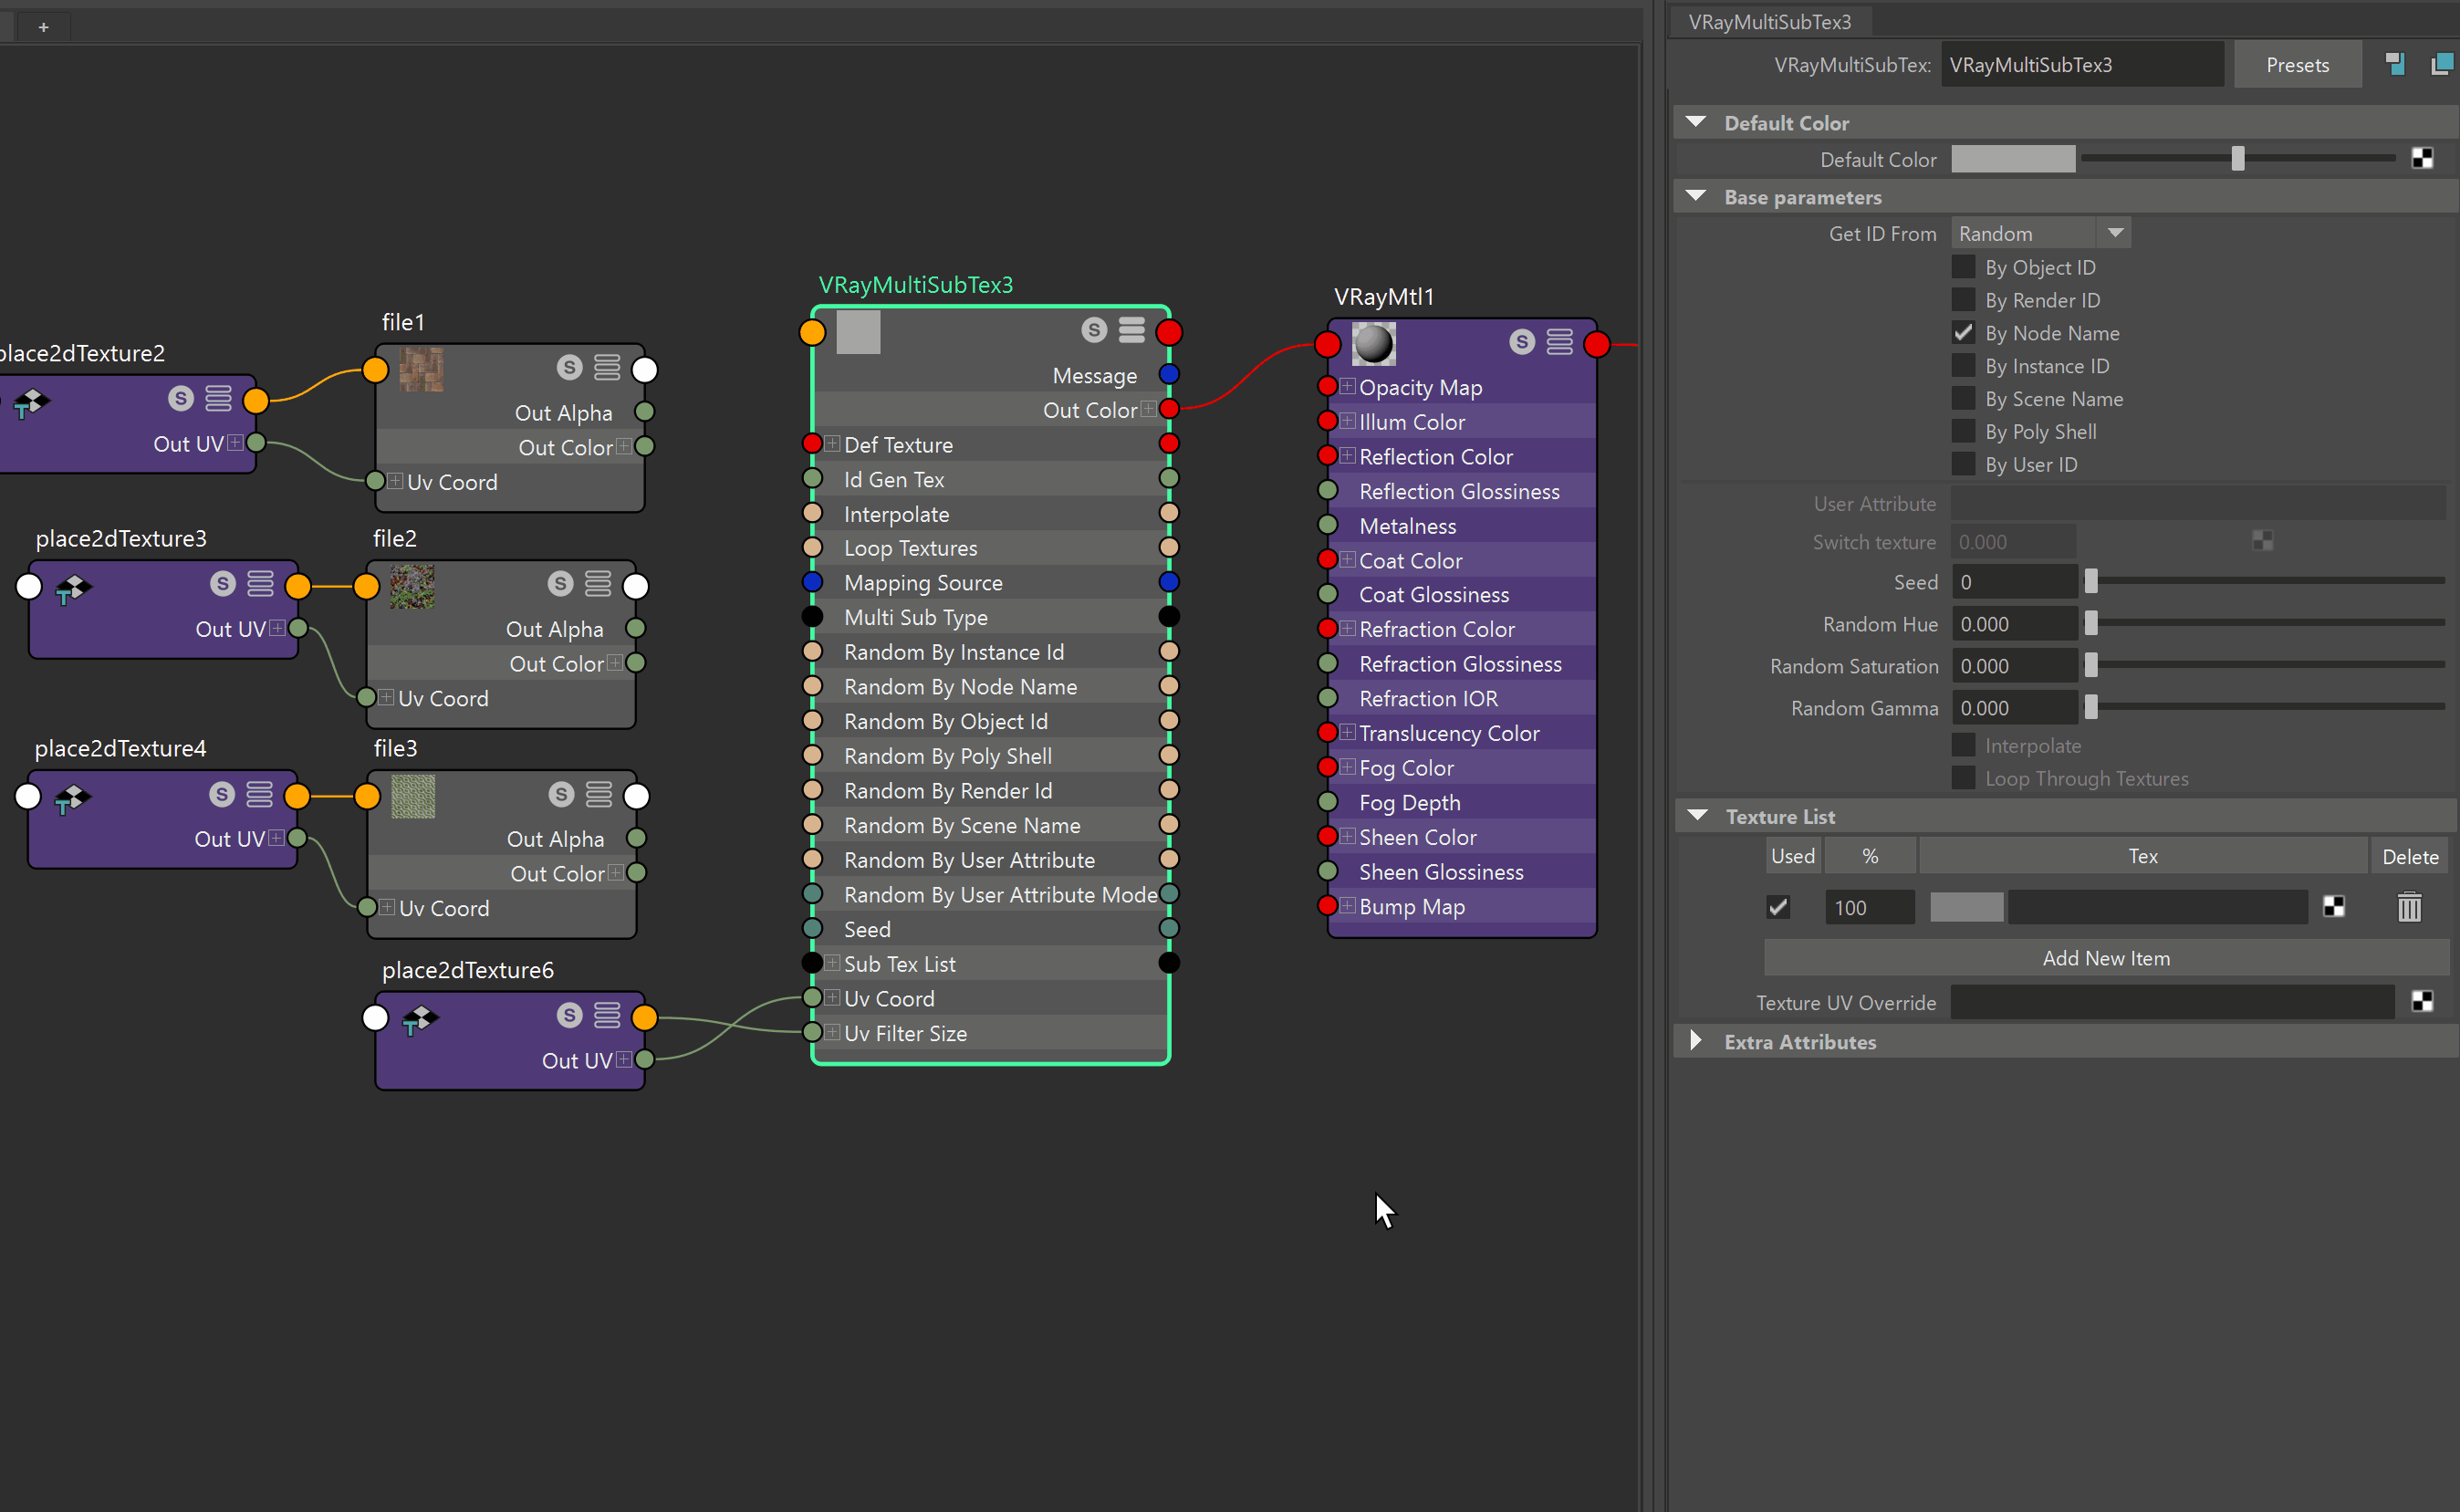The width and height of the screenshot is (2460, 1512).
Task: Open the Get ID From dropdown
Action: click(x=2040, y=233)
